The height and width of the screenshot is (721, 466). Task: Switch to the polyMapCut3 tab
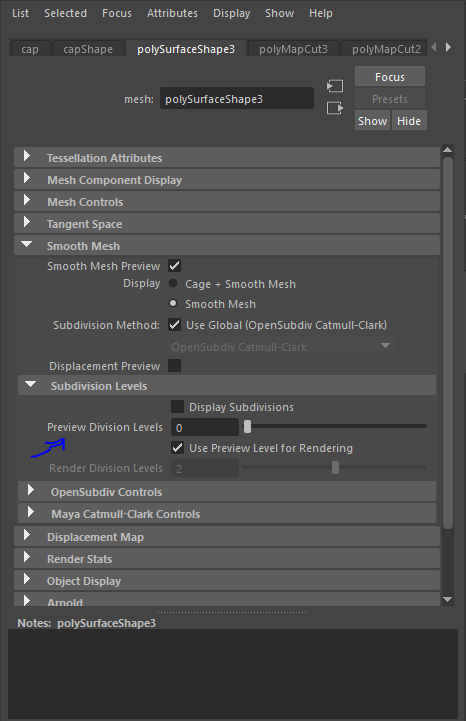coord(293,49)
